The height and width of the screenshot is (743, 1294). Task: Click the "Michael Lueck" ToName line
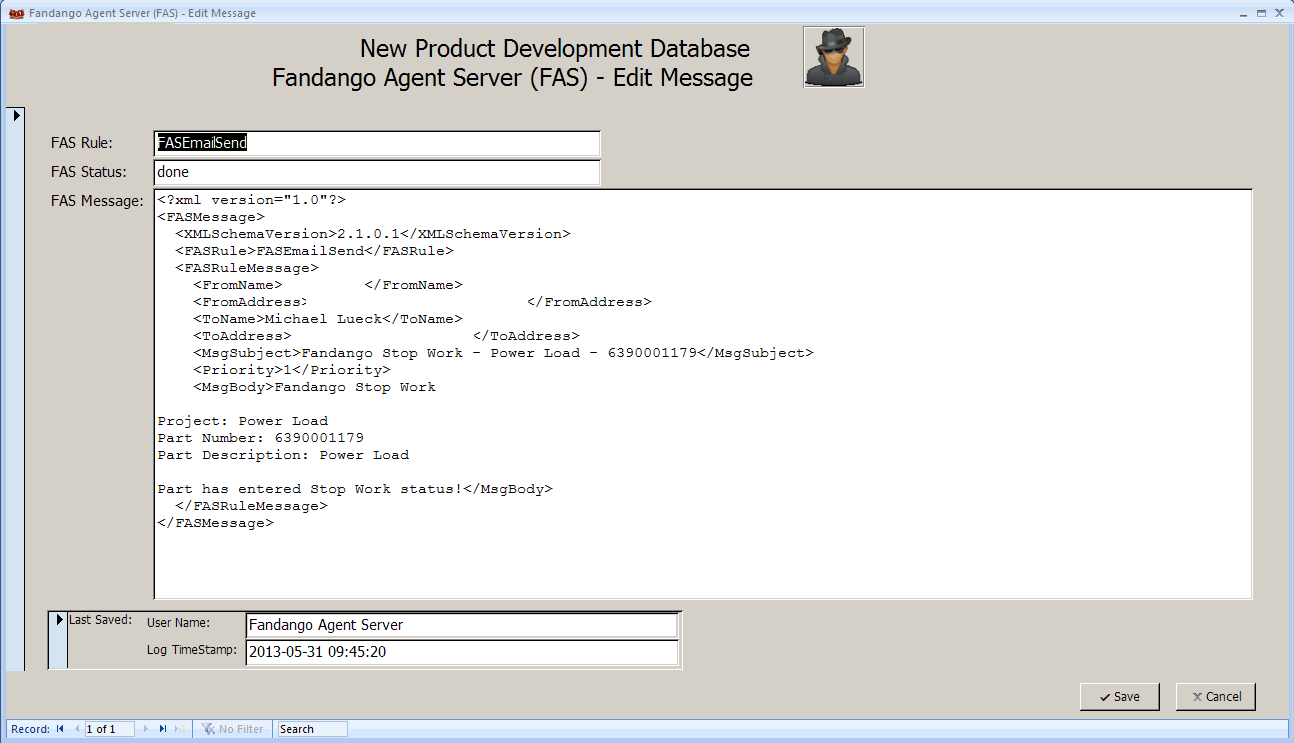pos(328,319)
